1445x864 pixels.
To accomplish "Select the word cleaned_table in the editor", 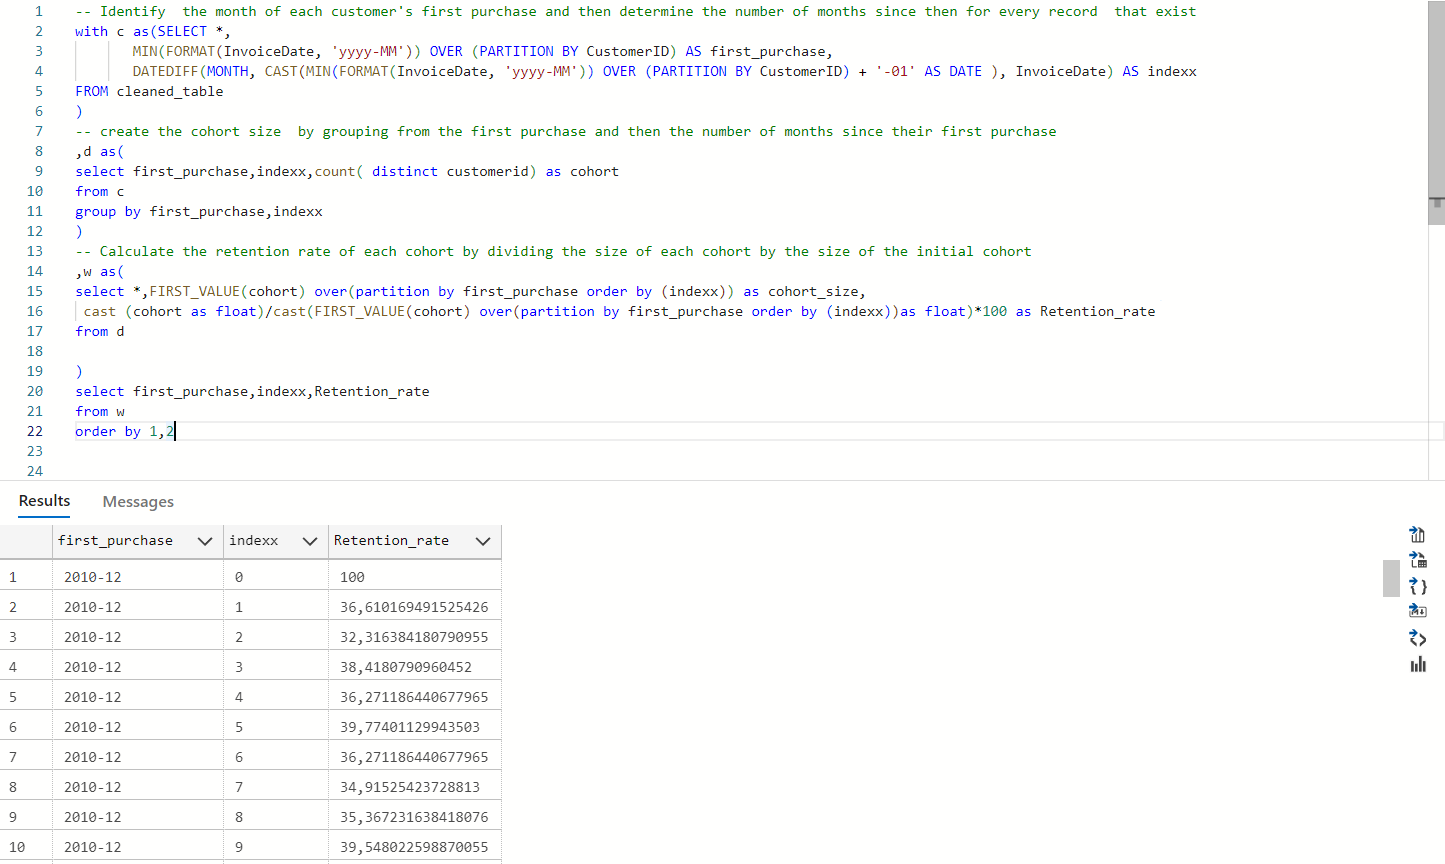I will point(167,91).
